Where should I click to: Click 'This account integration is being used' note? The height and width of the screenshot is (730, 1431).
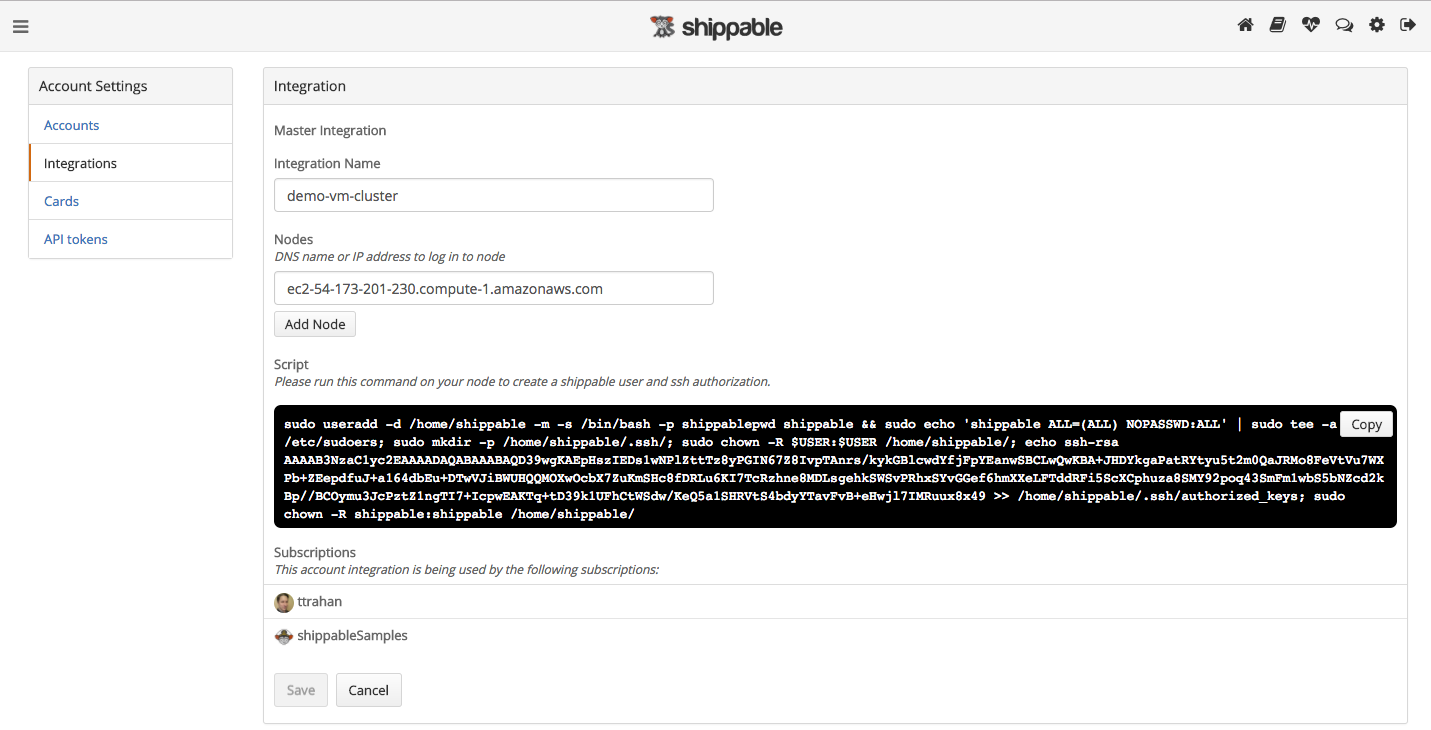pyautogui.click(x=466, y=570)
